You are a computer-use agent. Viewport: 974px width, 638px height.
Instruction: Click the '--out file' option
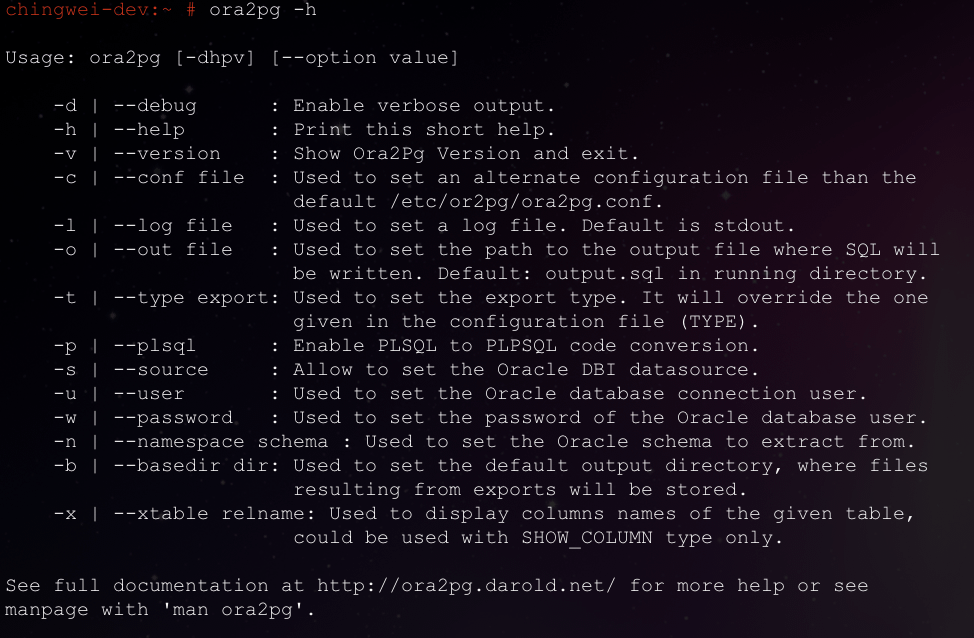(x=173, y=250)
